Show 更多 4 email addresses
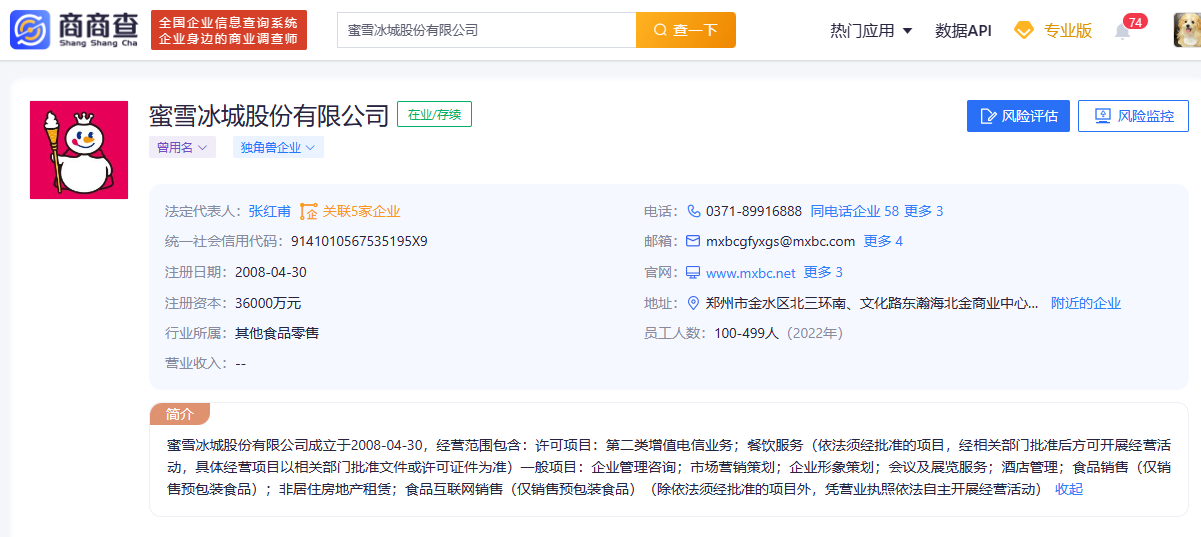This screenshot has width=1201, height=537. coord(883,241)
